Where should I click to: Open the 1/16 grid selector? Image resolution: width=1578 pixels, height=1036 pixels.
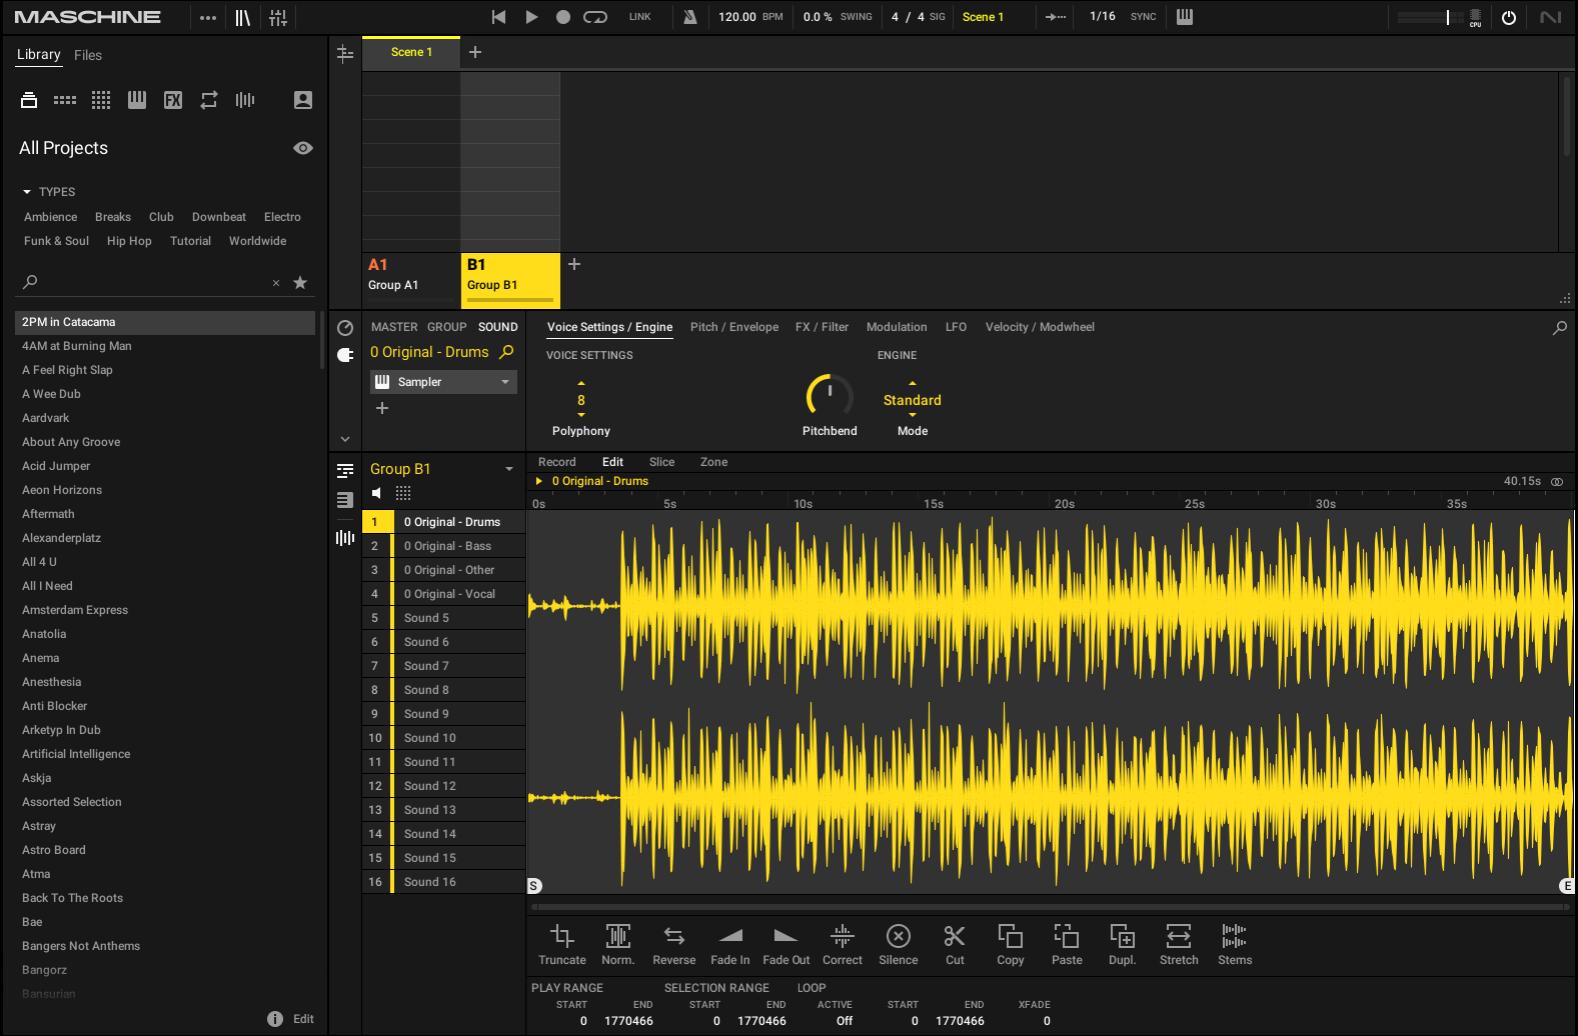(x=1102, y=17)
